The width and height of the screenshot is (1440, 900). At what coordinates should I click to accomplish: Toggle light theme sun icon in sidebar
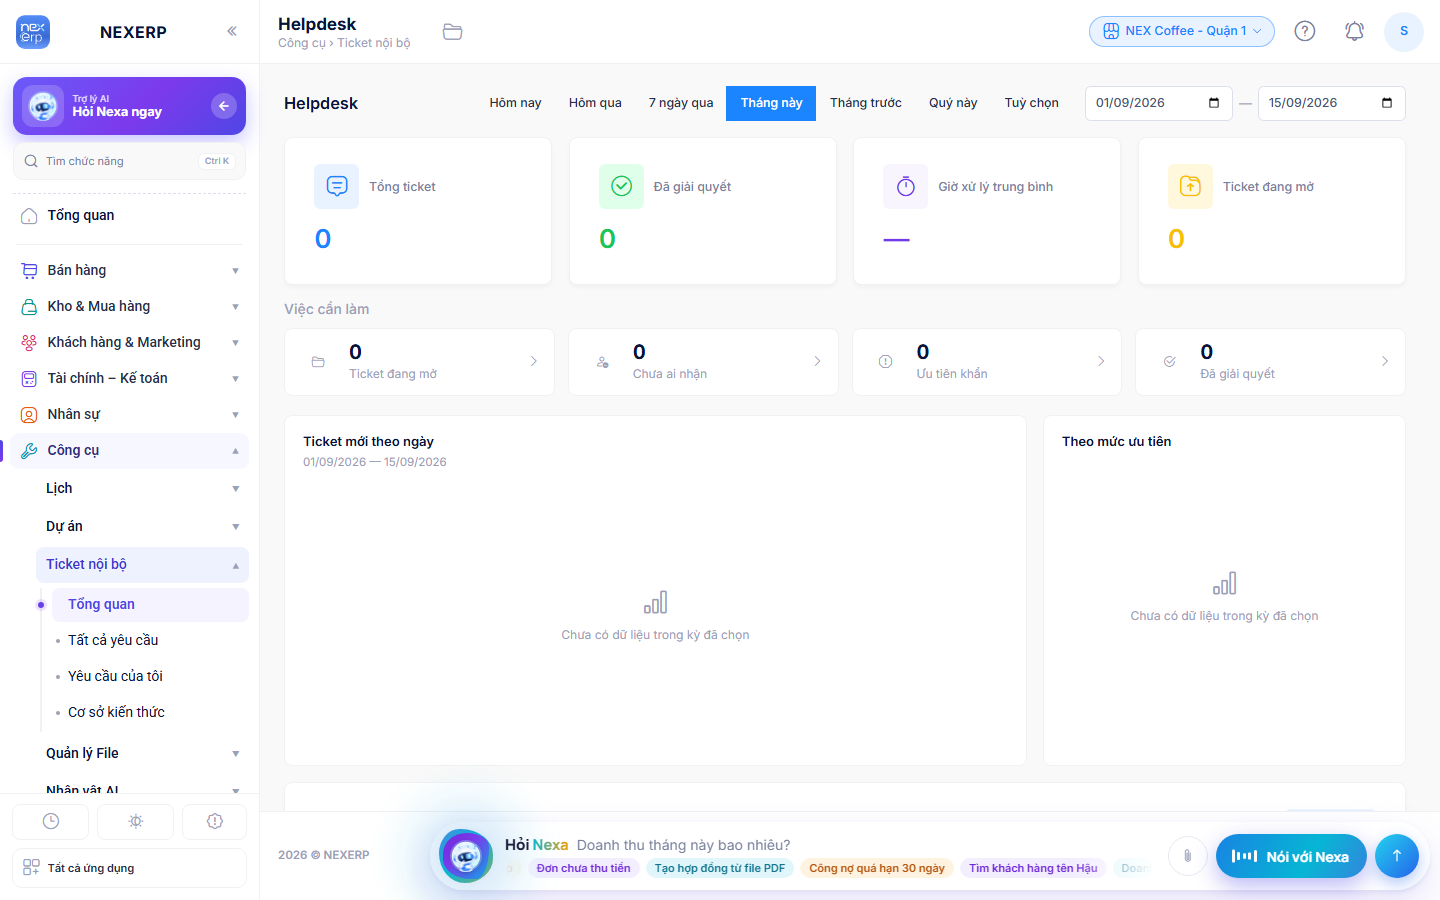136,821
